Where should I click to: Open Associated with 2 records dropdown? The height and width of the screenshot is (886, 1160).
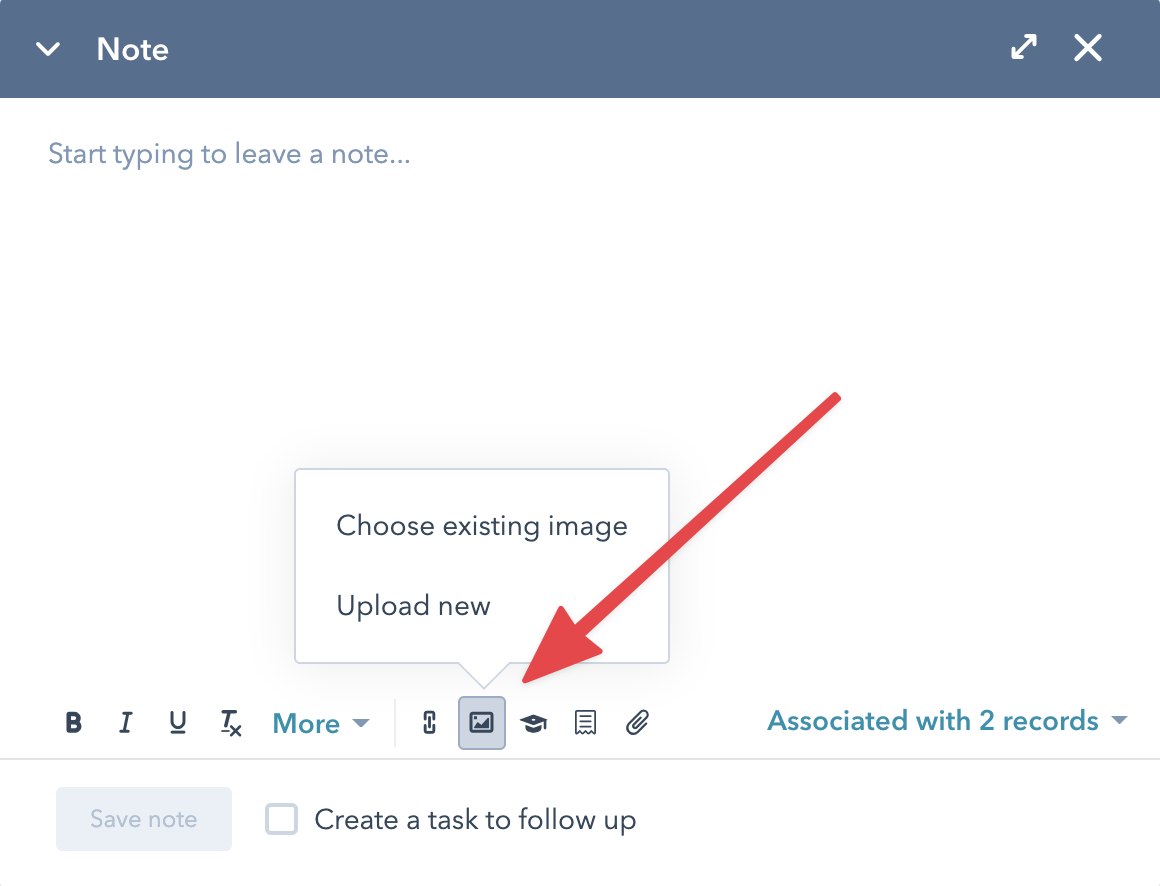coord(946,721)
